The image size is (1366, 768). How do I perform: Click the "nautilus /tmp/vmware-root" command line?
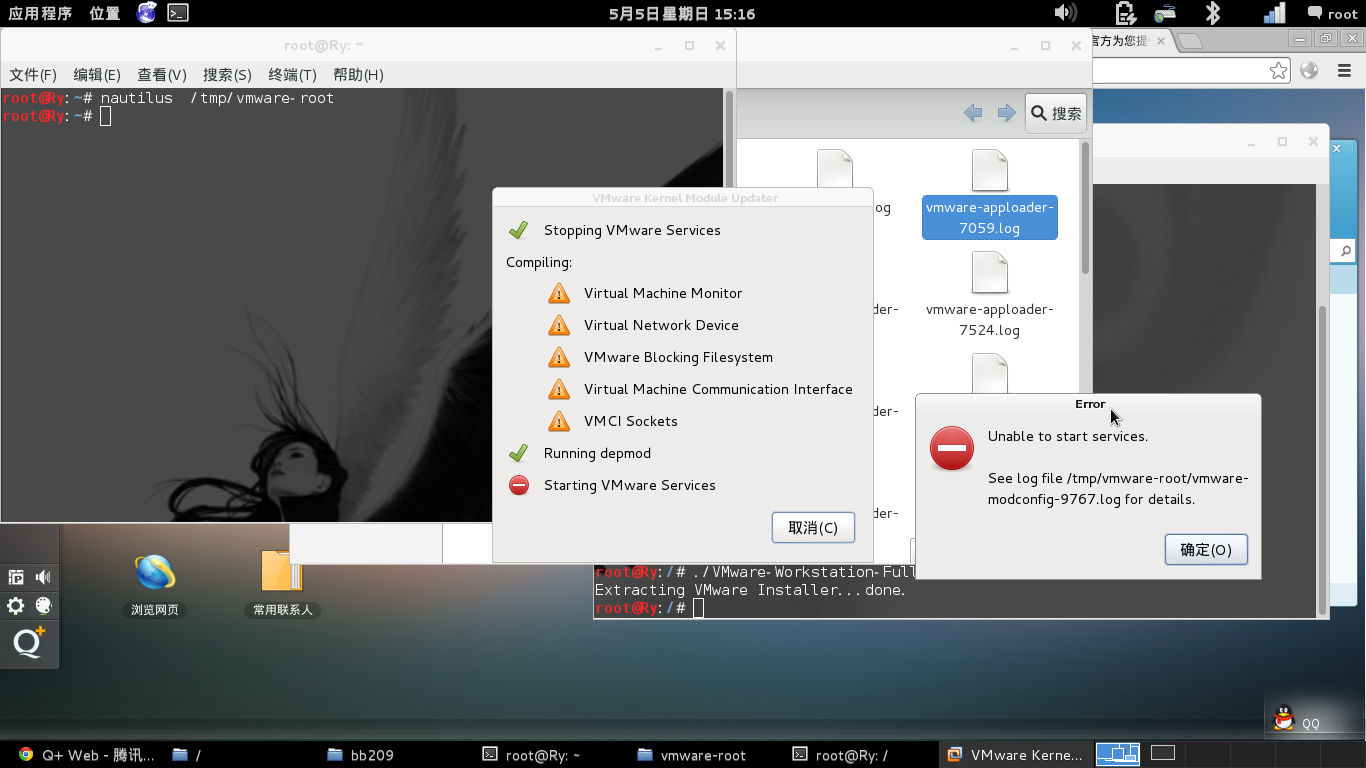tap(217, 98)
